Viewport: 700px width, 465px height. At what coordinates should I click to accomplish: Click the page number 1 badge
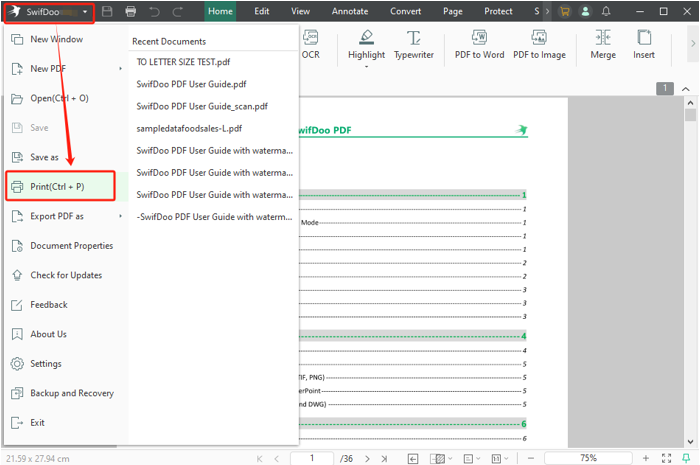[x=665, y=88]
